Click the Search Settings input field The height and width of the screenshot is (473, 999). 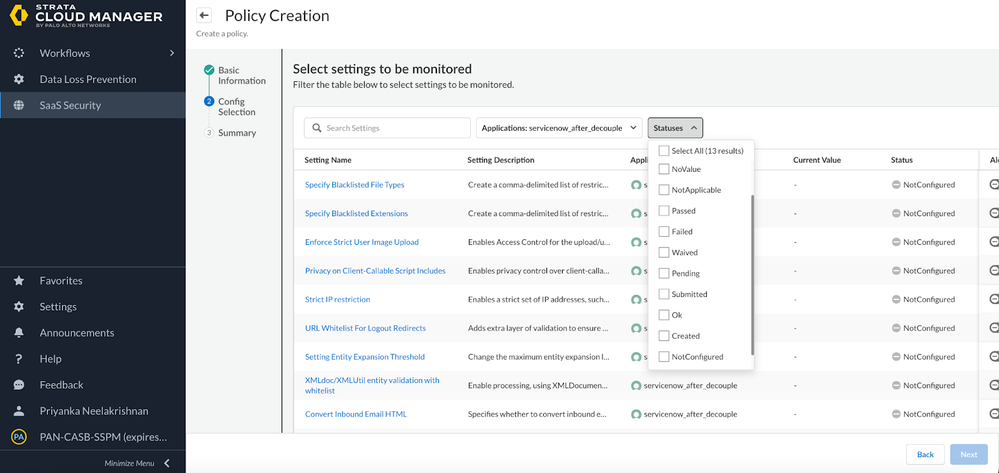pyautogui.click(x=388, y=128)
